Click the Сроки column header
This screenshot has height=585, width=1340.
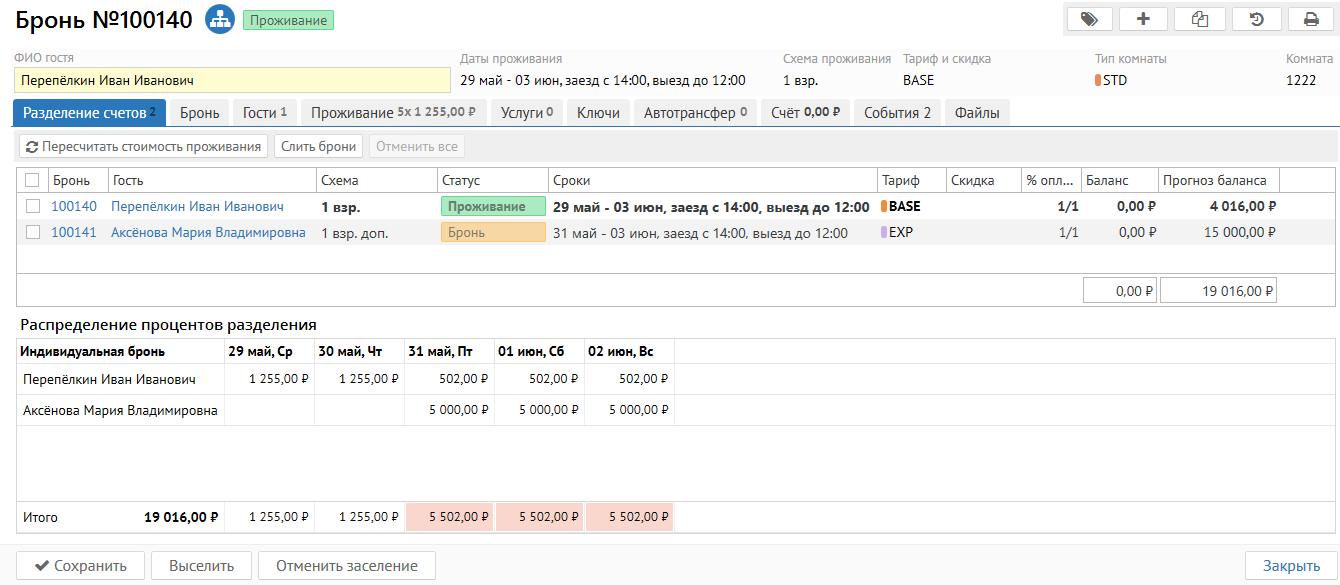tap(571, 181)
